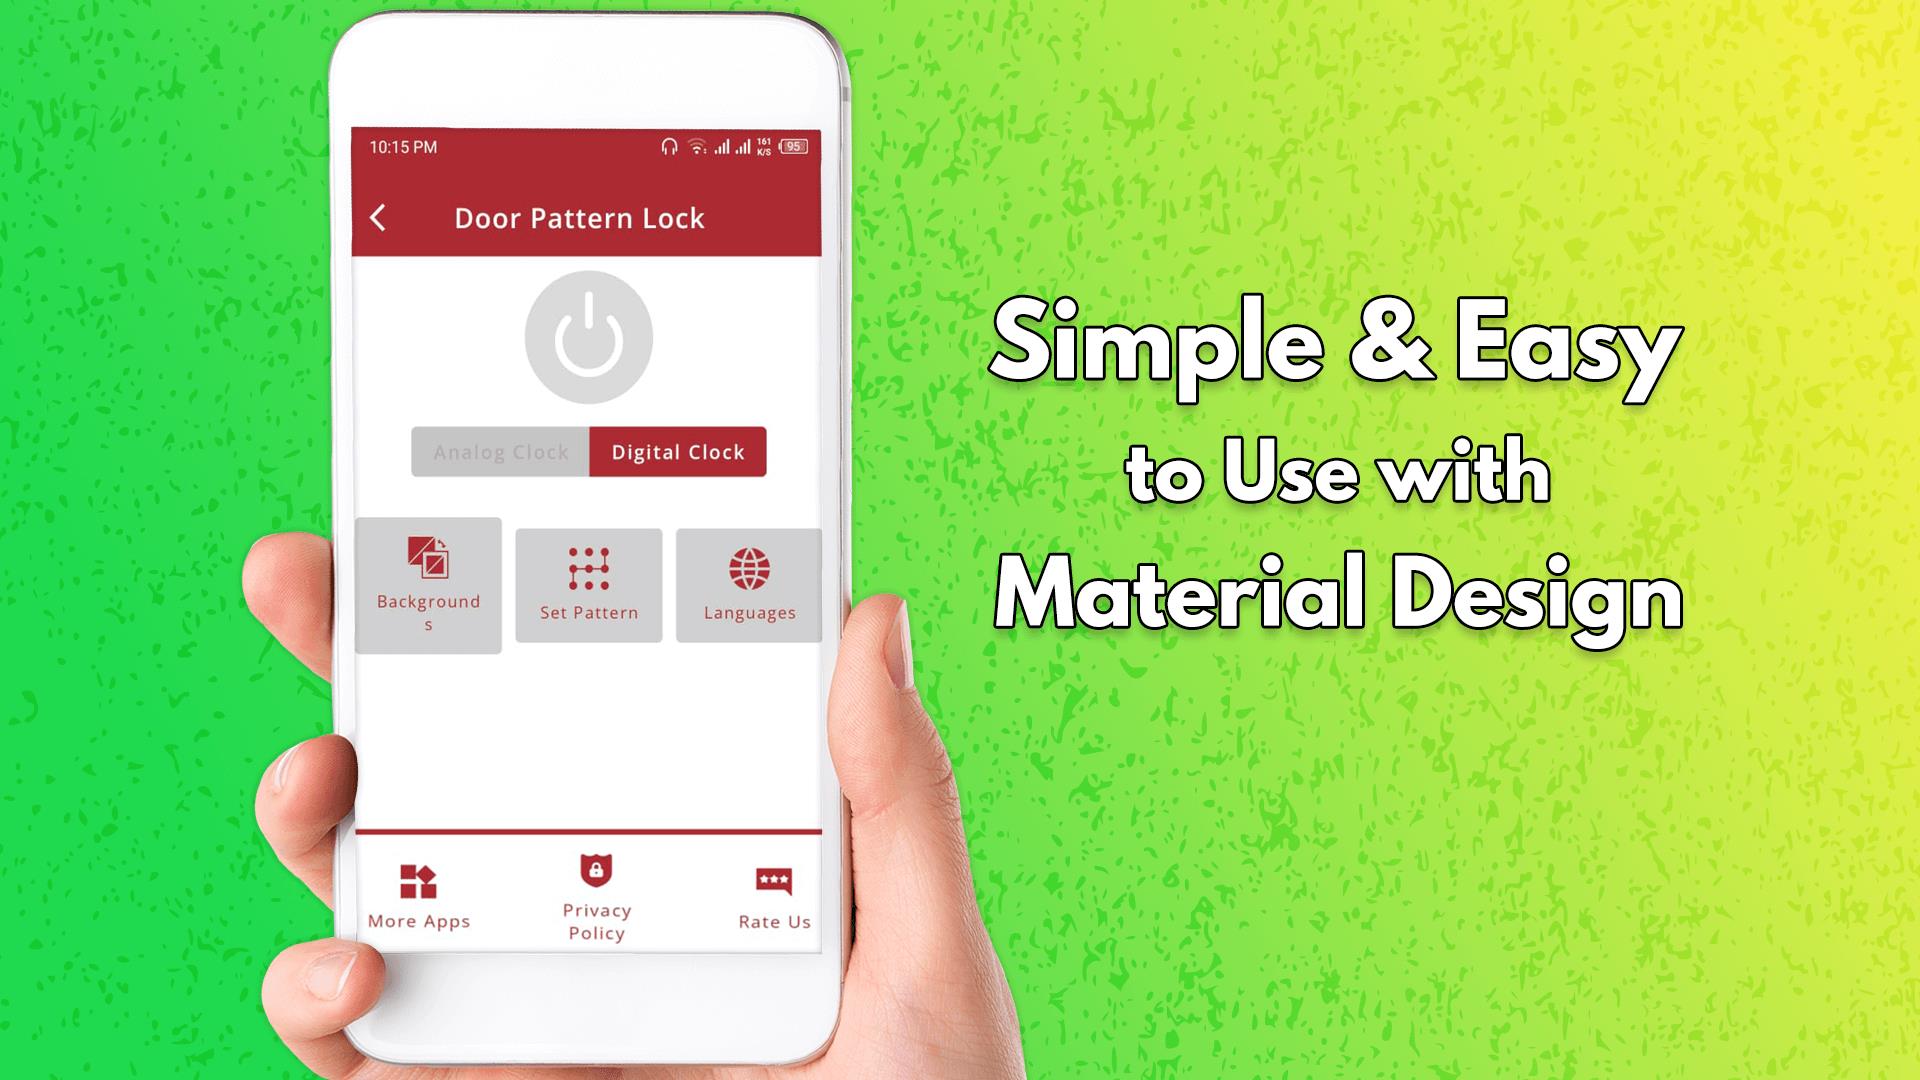Enable the Door Pattern Lock toggle
Image resolution: width=1920 pixels, height=1080 pixels.
point(591,338)
